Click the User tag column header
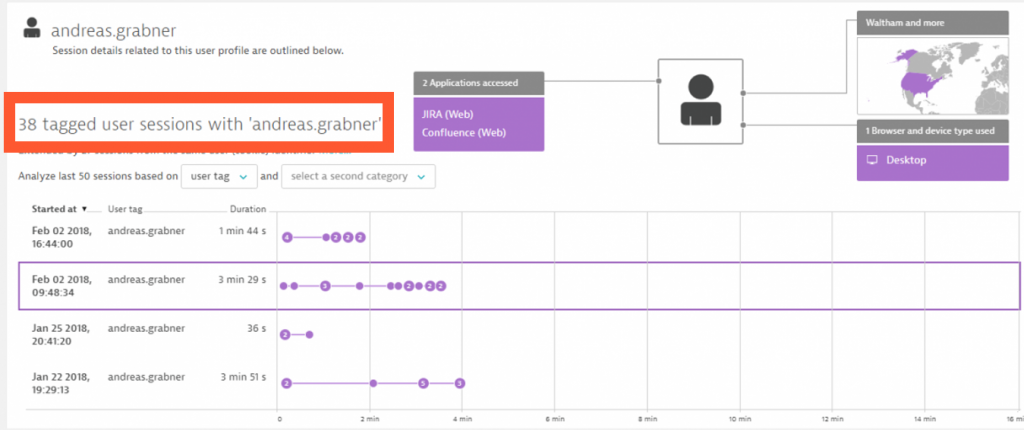The width and height of the screenshot is (1024, 430). point(125,209)
